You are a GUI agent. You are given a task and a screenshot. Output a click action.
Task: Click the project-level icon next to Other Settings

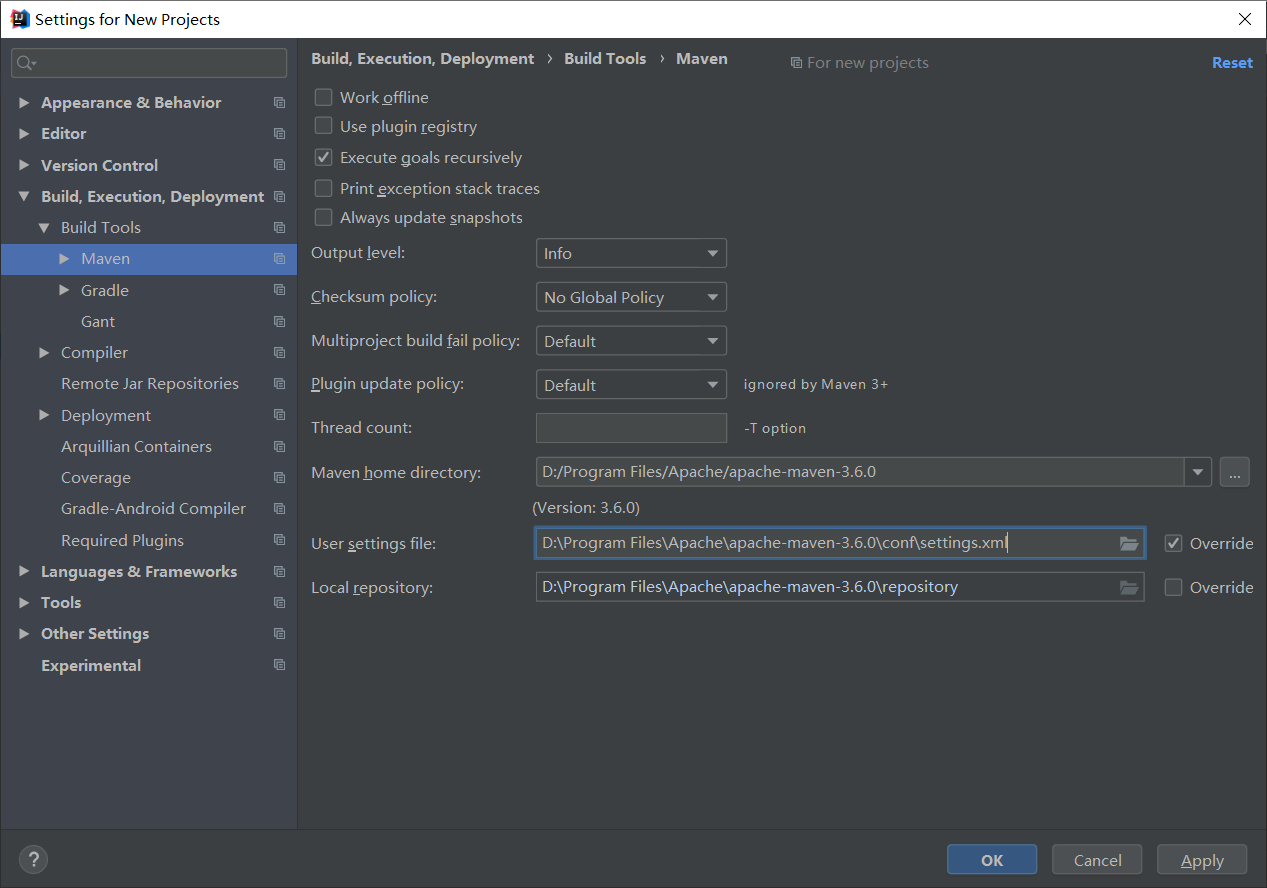[x=279, y=634]
